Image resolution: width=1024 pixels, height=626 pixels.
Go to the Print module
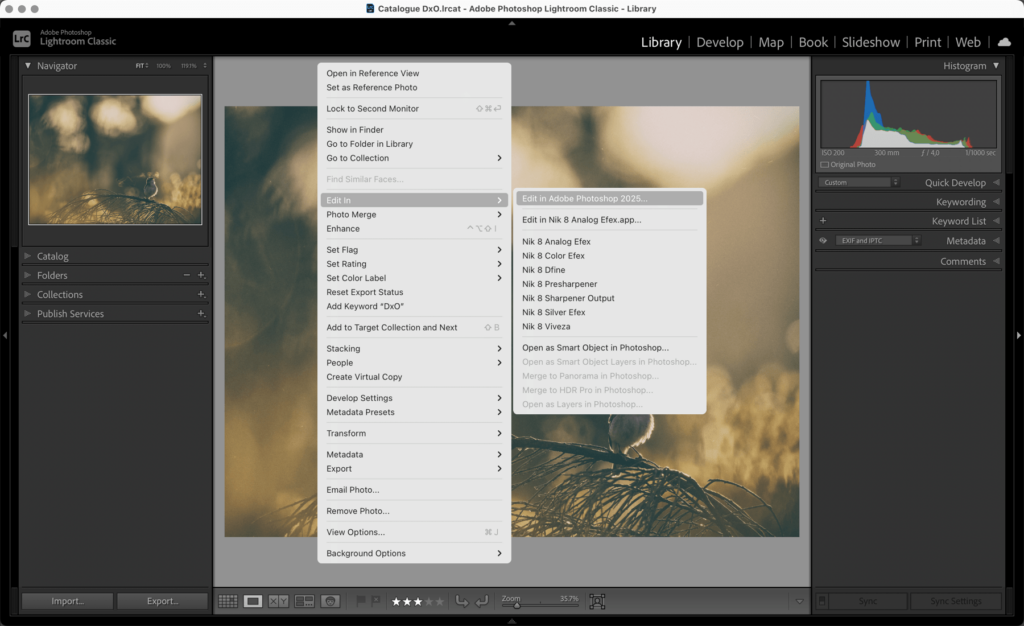pyautogui.click(x=927, y=42)
